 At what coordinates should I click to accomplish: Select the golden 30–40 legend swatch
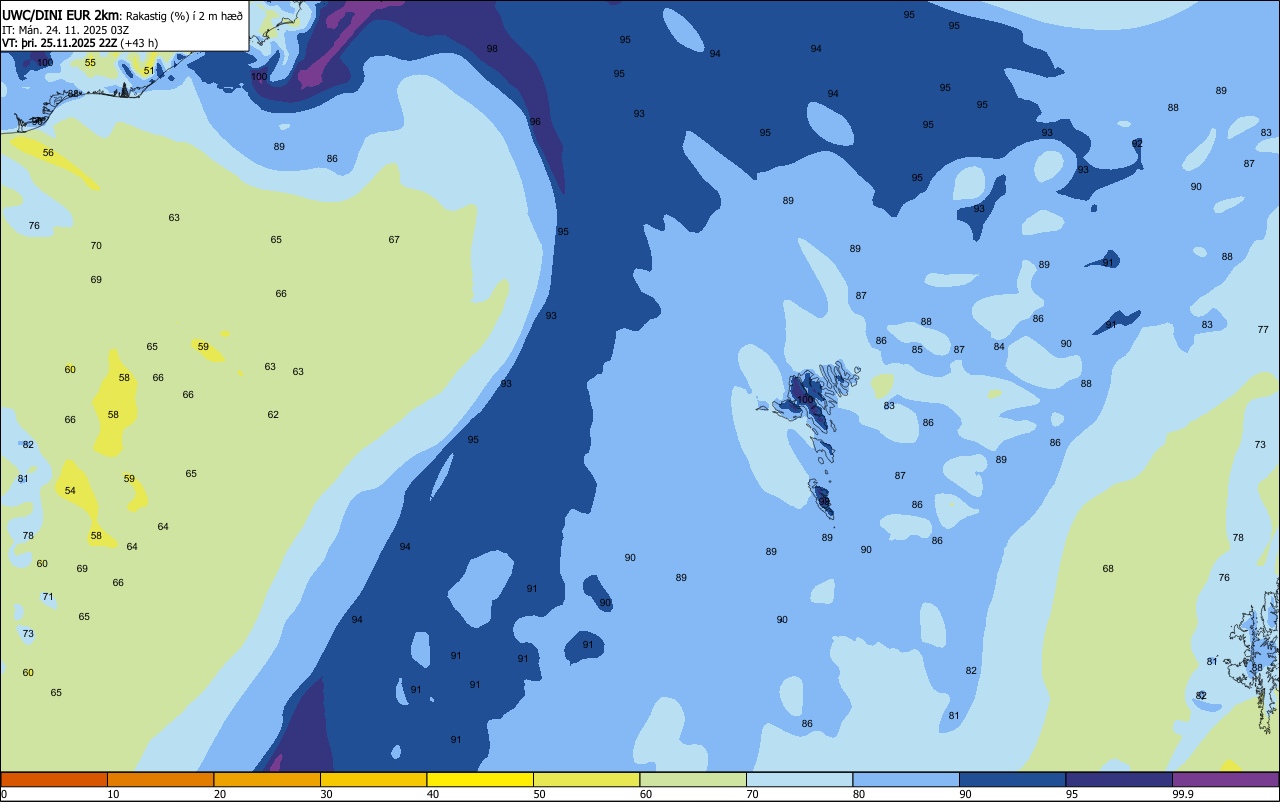[x=374, y=779]
